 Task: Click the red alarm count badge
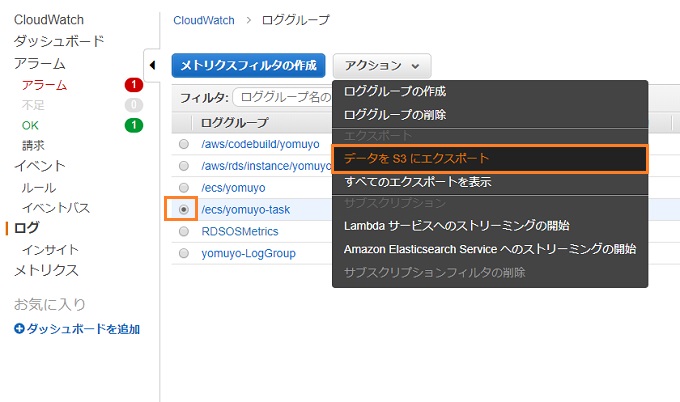[134, 85]
